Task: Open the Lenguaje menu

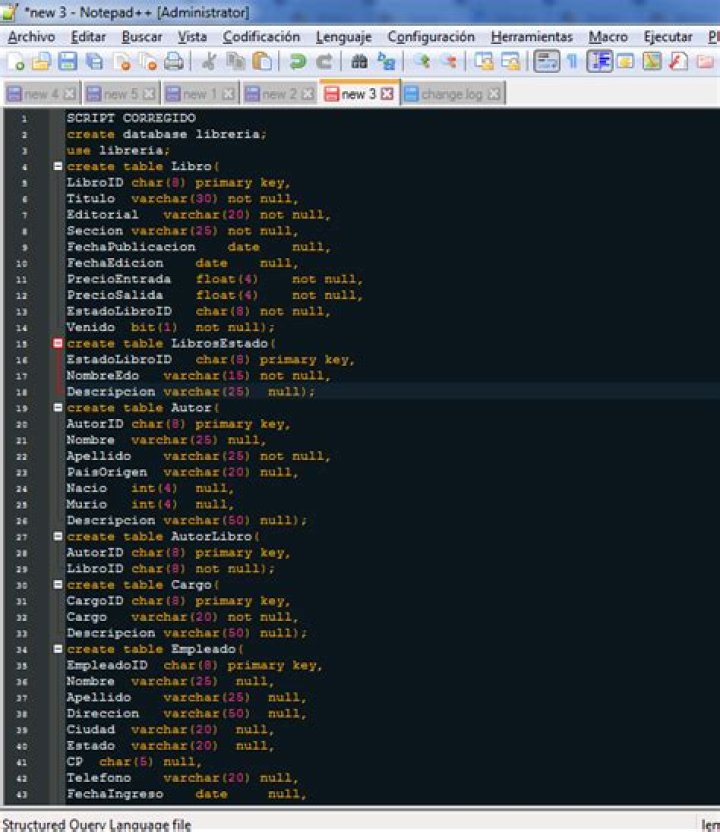Action: pyautogui.click(x=343, y=37)
